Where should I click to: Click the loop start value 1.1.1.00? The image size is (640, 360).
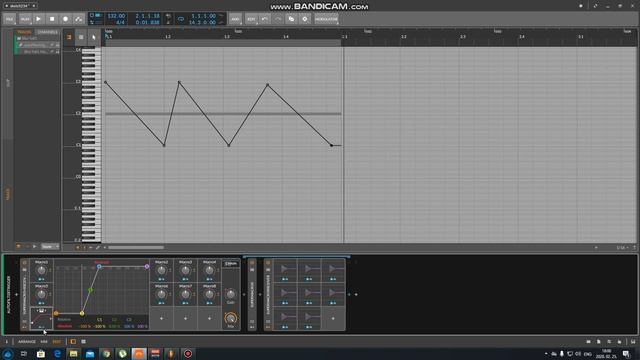click(x=203, y=16)
